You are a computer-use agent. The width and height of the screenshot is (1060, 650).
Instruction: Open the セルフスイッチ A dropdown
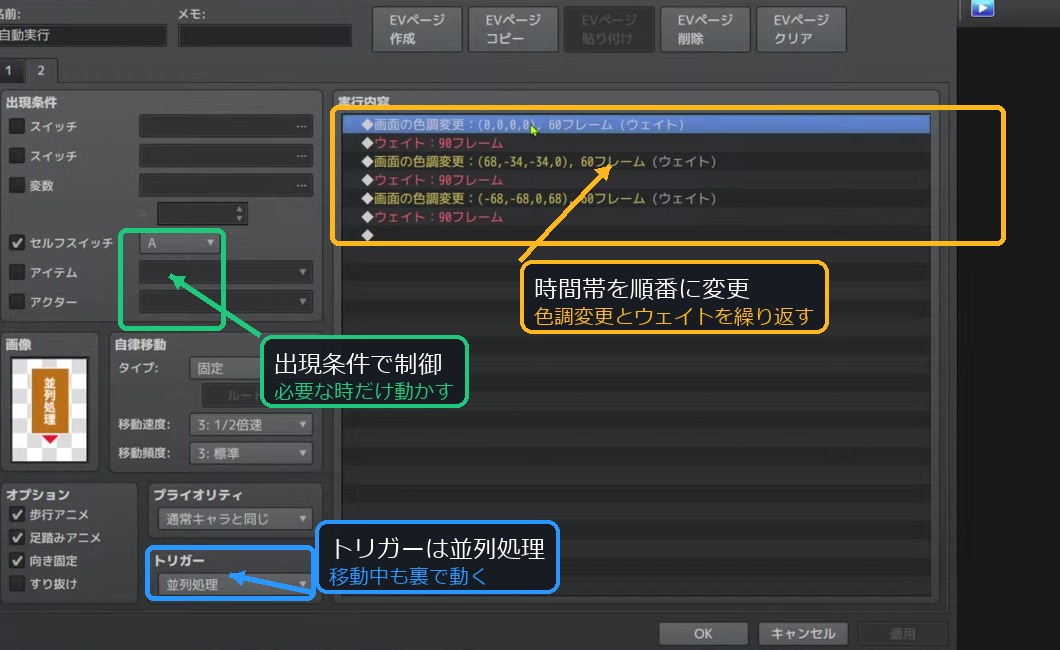click(x=180, y=243)
